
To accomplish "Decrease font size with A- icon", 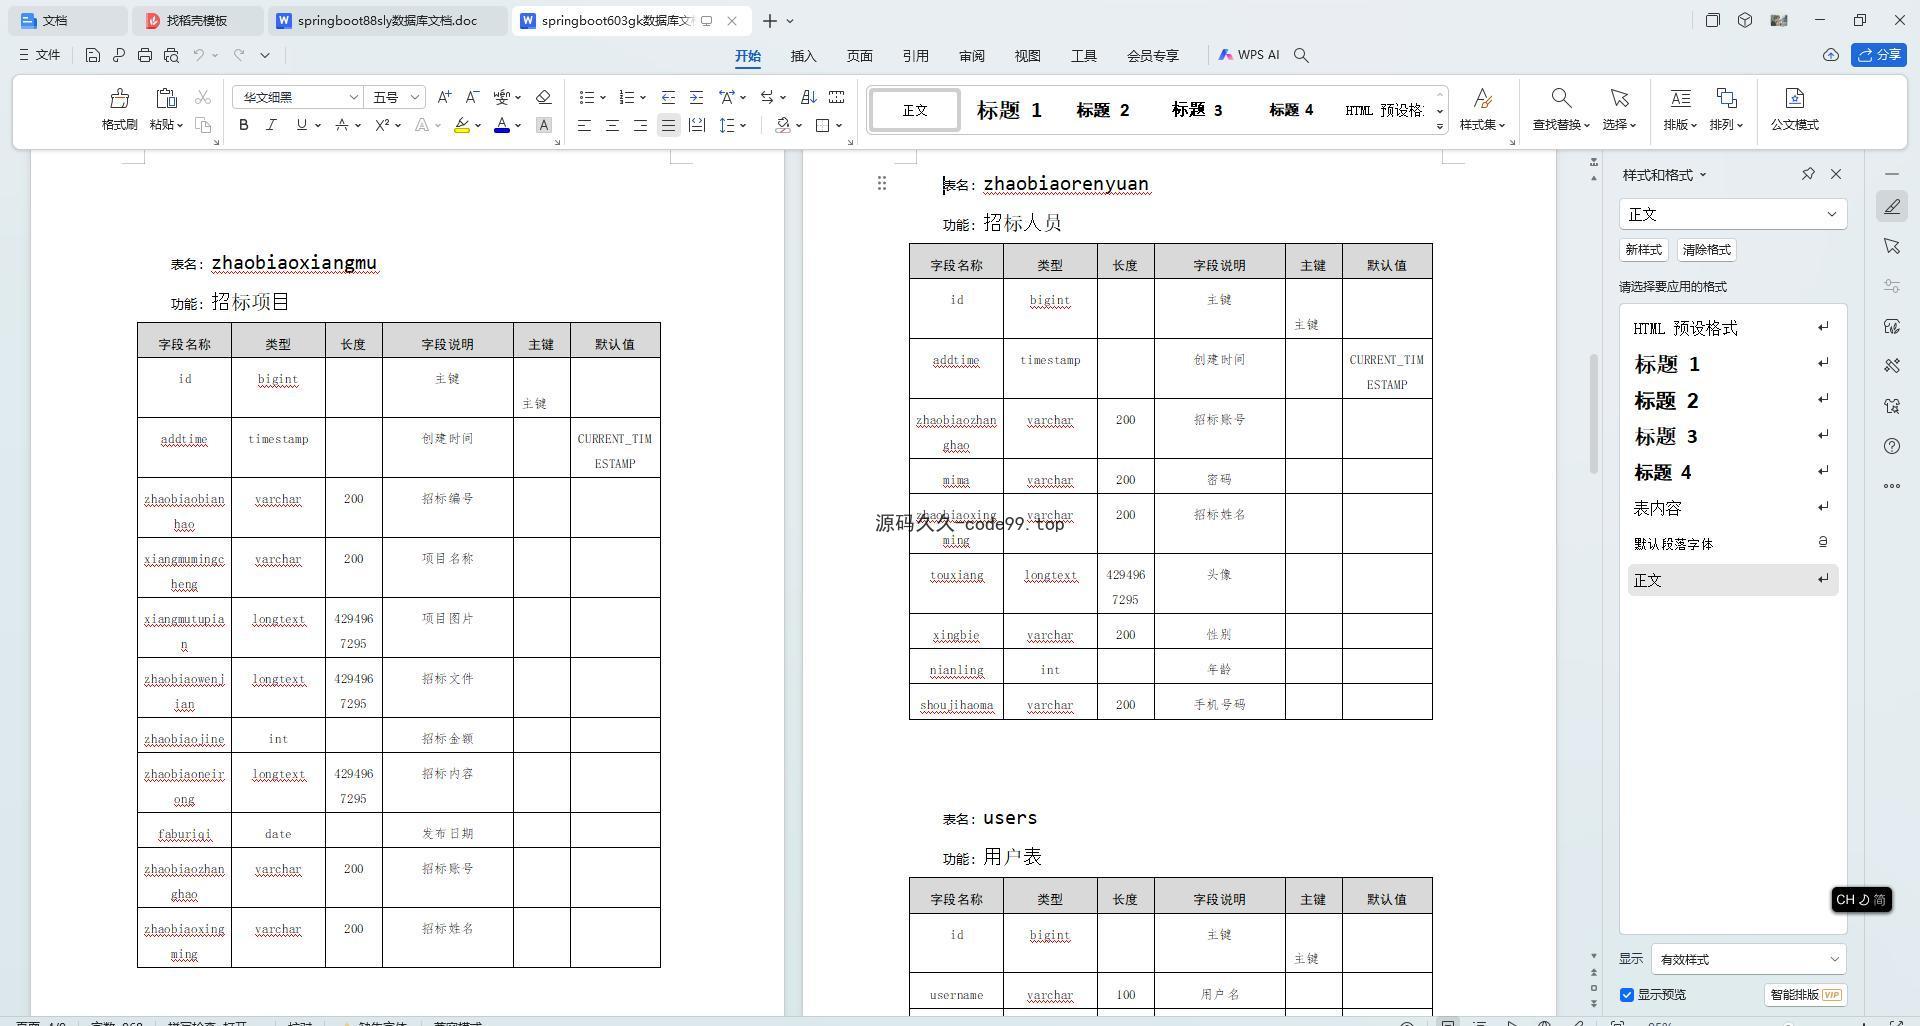I will point(472,97).
